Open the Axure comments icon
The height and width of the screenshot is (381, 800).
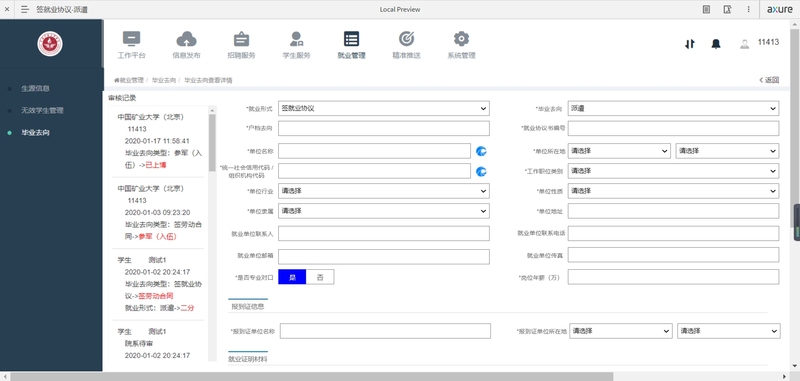[728, 9]
